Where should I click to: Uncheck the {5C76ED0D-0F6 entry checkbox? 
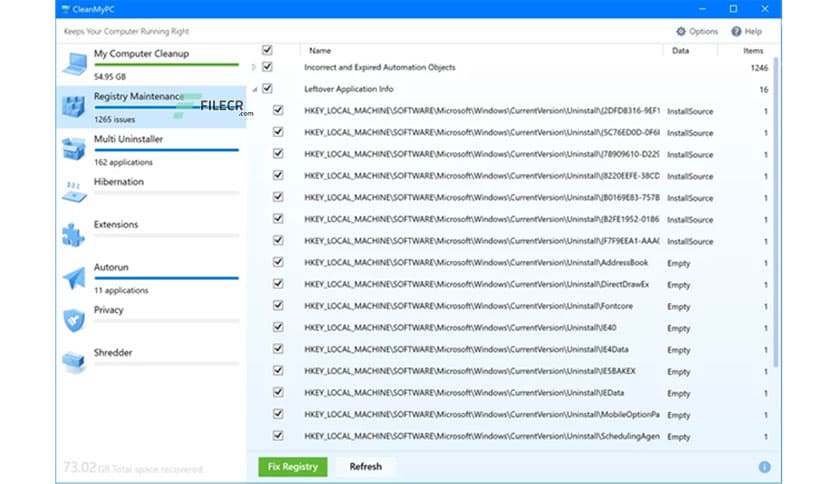click(x=278, y=132)
